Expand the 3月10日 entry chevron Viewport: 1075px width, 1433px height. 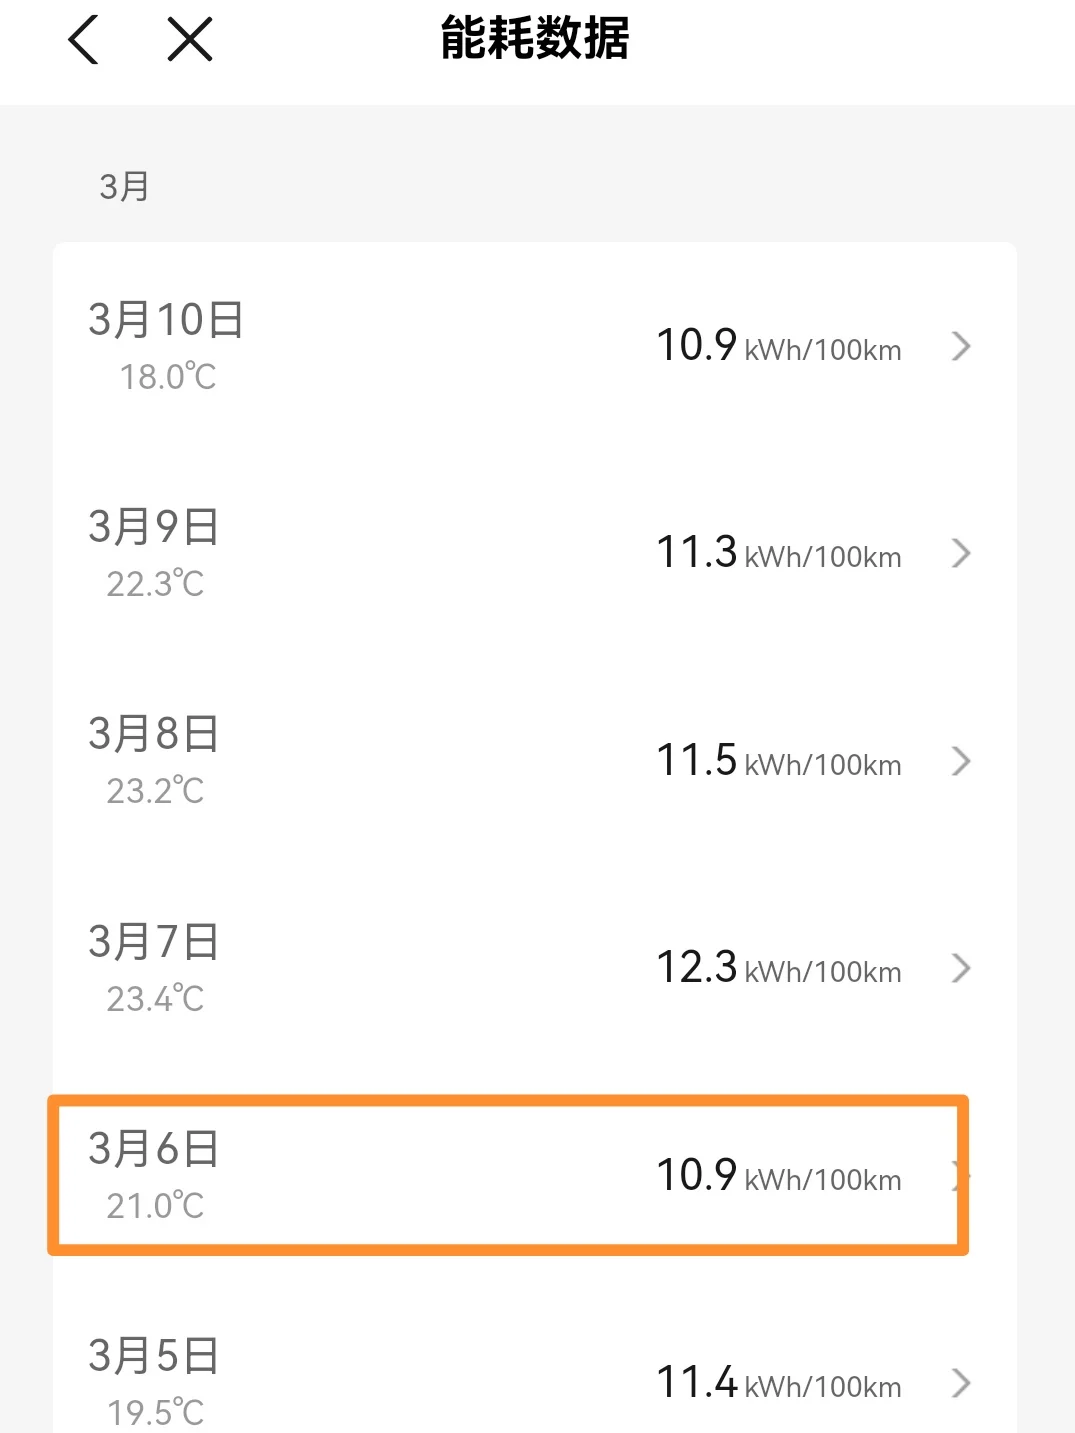961,346
